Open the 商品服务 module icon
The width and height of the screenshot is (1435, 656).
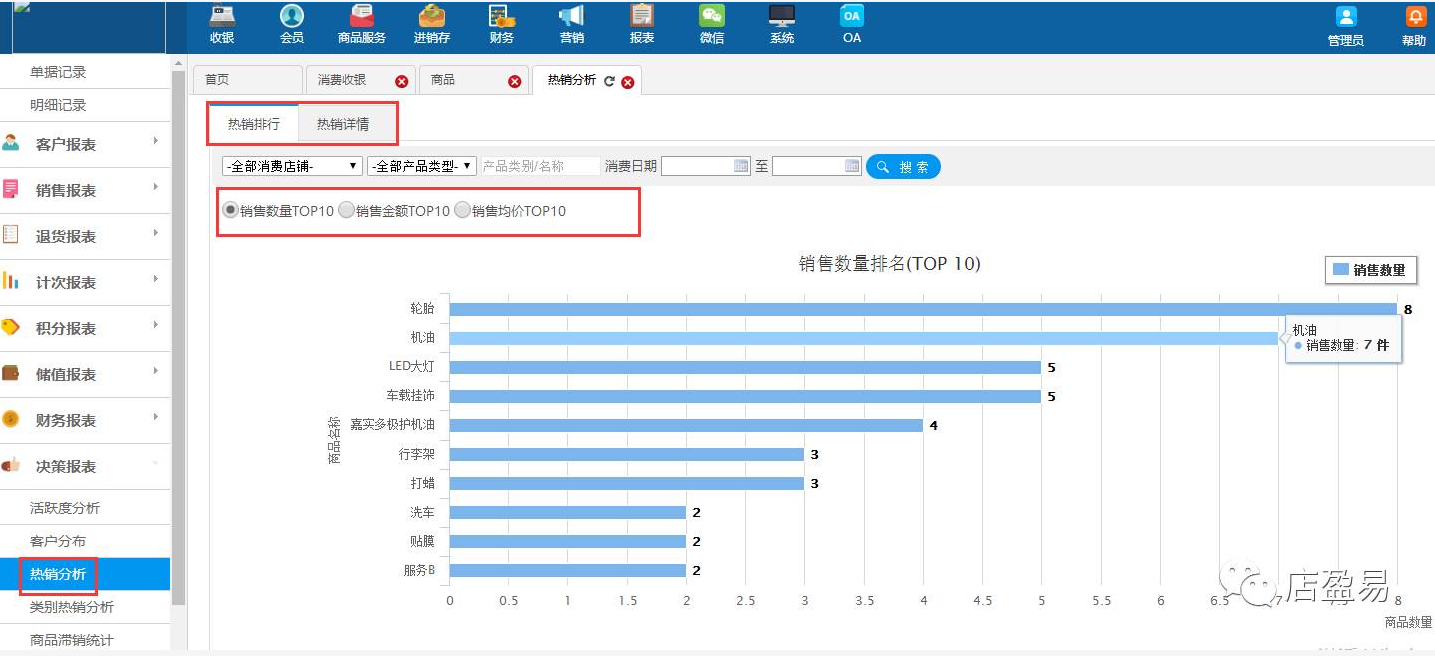click(362, 17)
